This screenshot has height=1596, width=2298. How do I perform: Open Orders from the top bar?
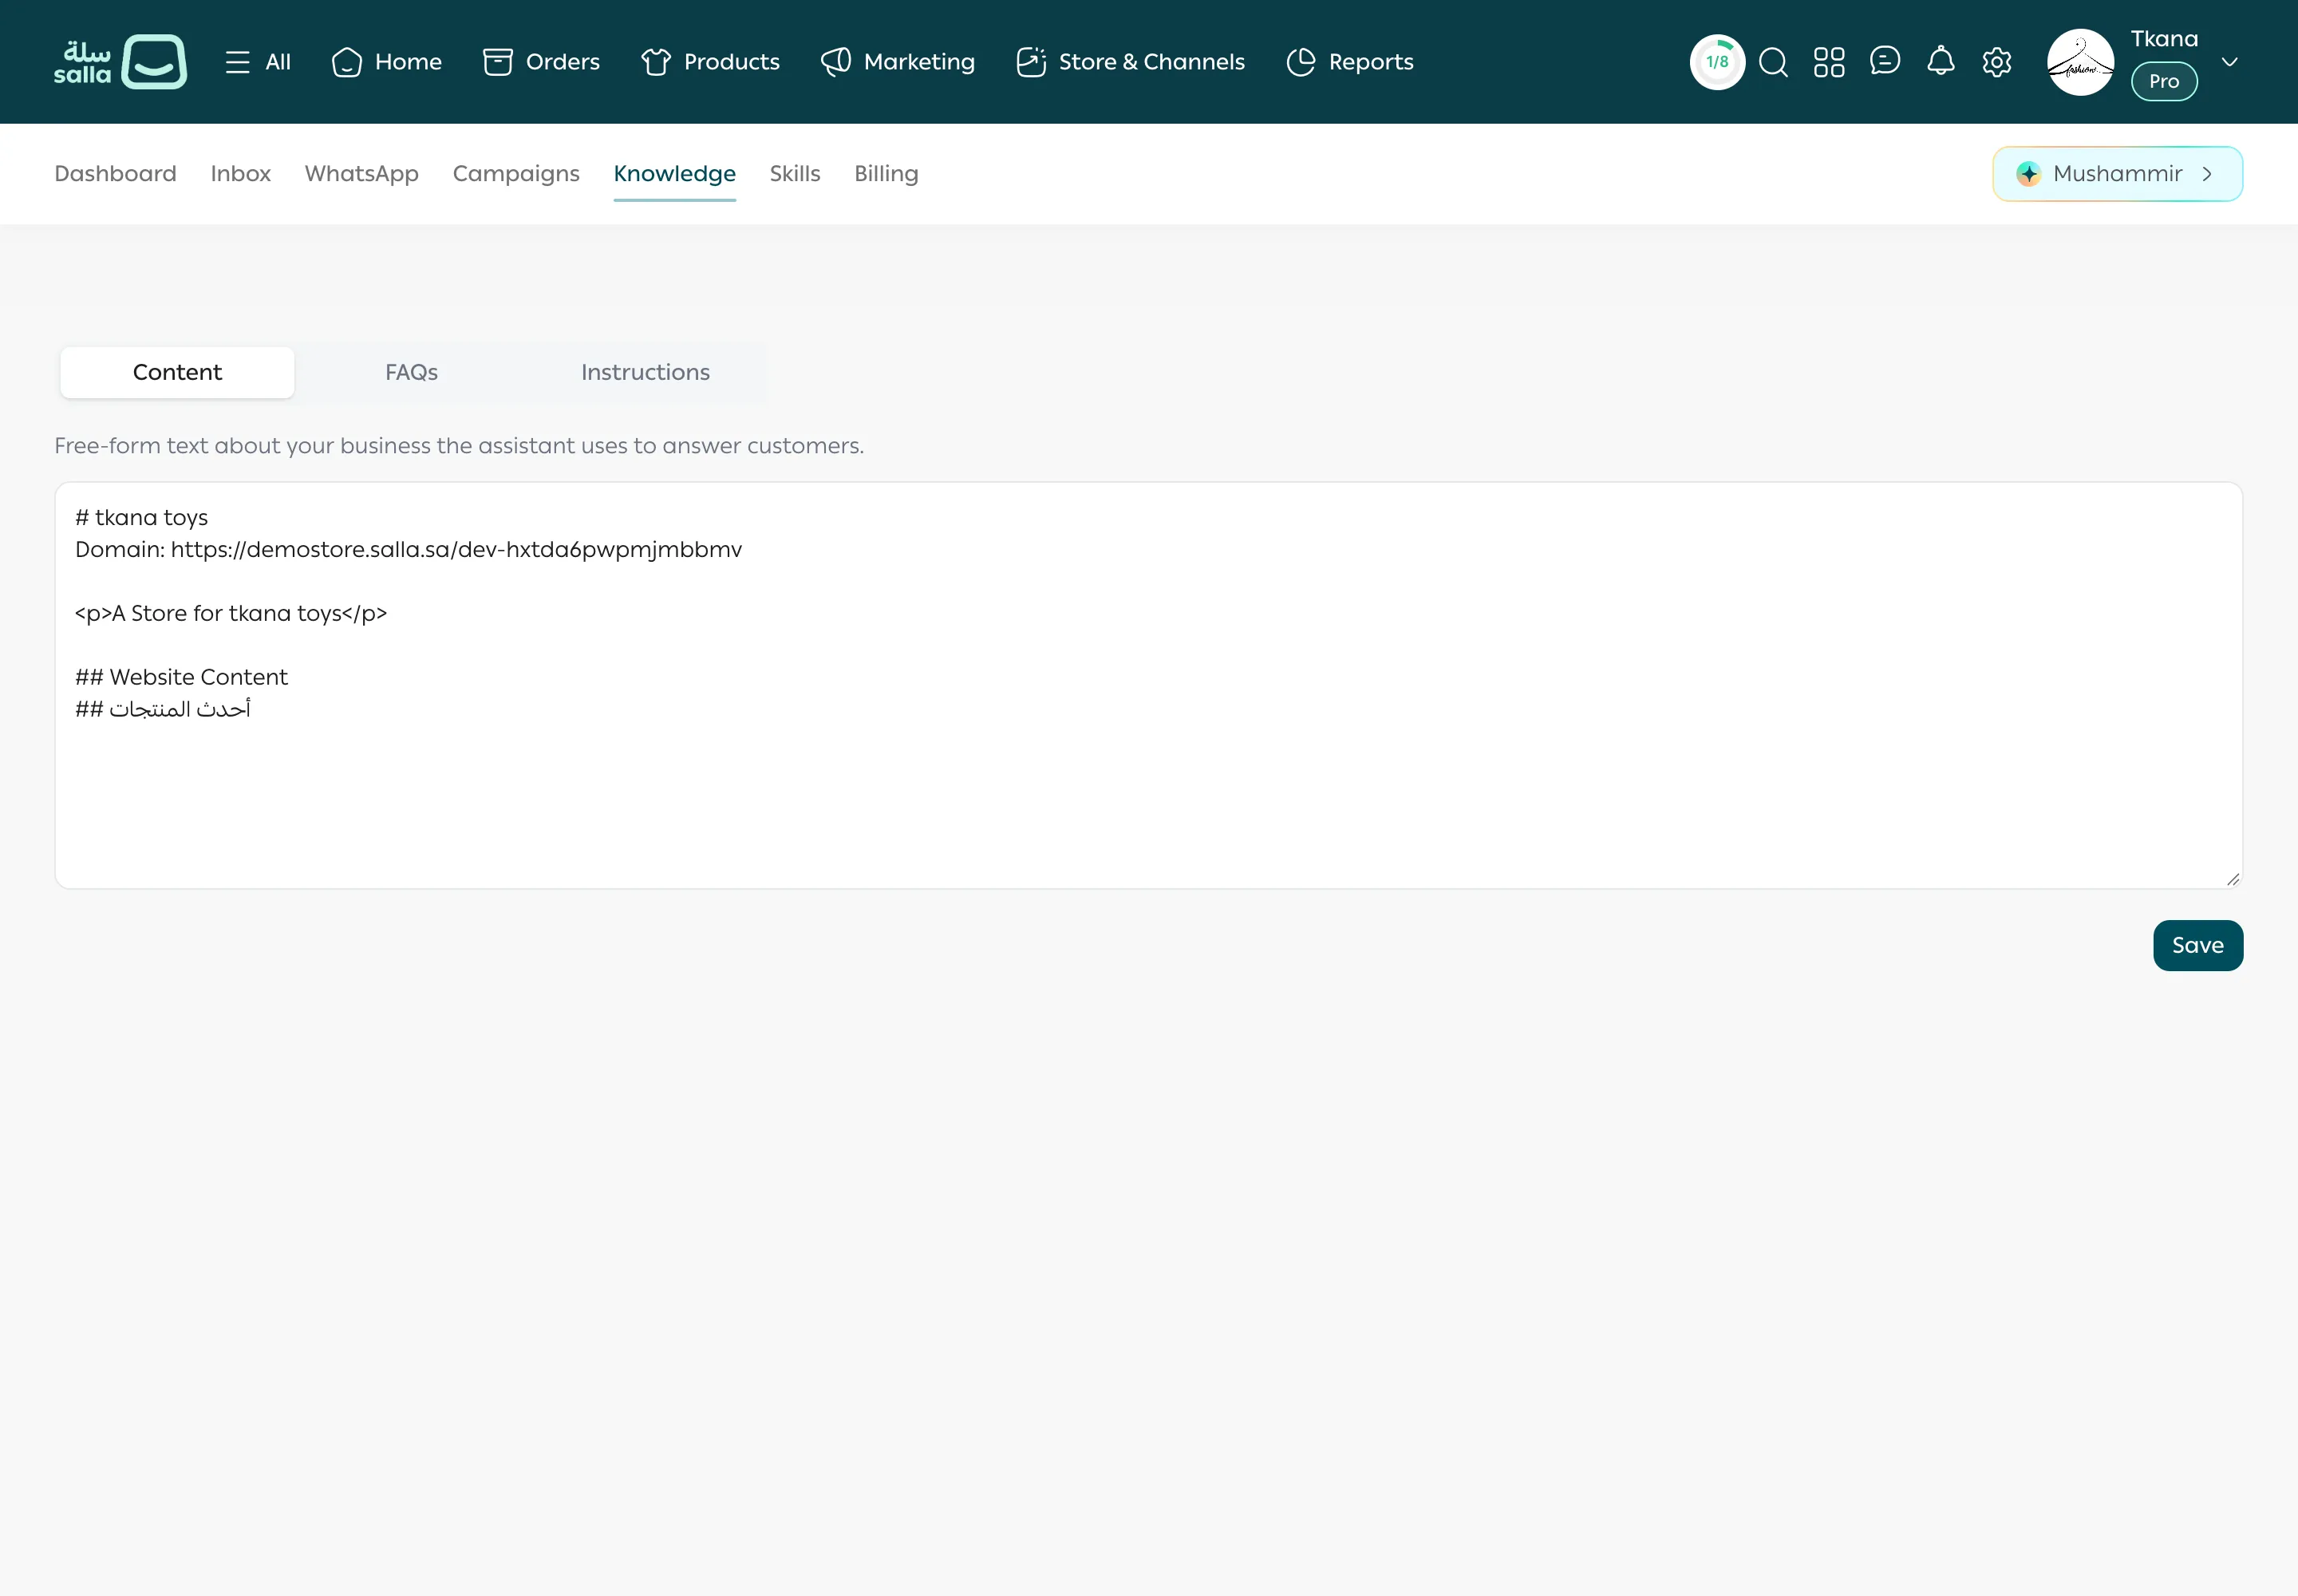[541, 62]
